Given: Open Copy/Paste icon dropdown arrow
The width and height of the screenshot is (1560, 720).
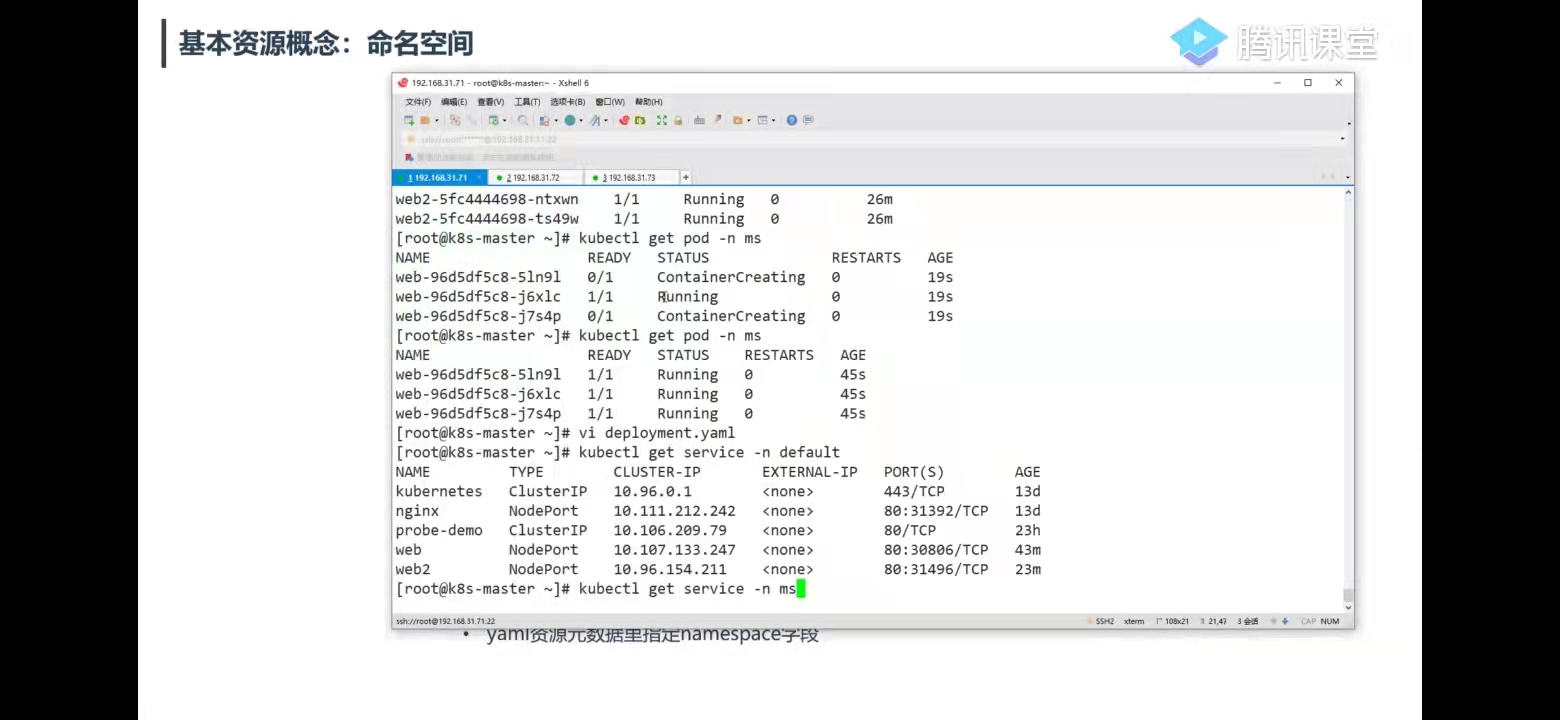Looking at the screenshot, I should (556, 120).
